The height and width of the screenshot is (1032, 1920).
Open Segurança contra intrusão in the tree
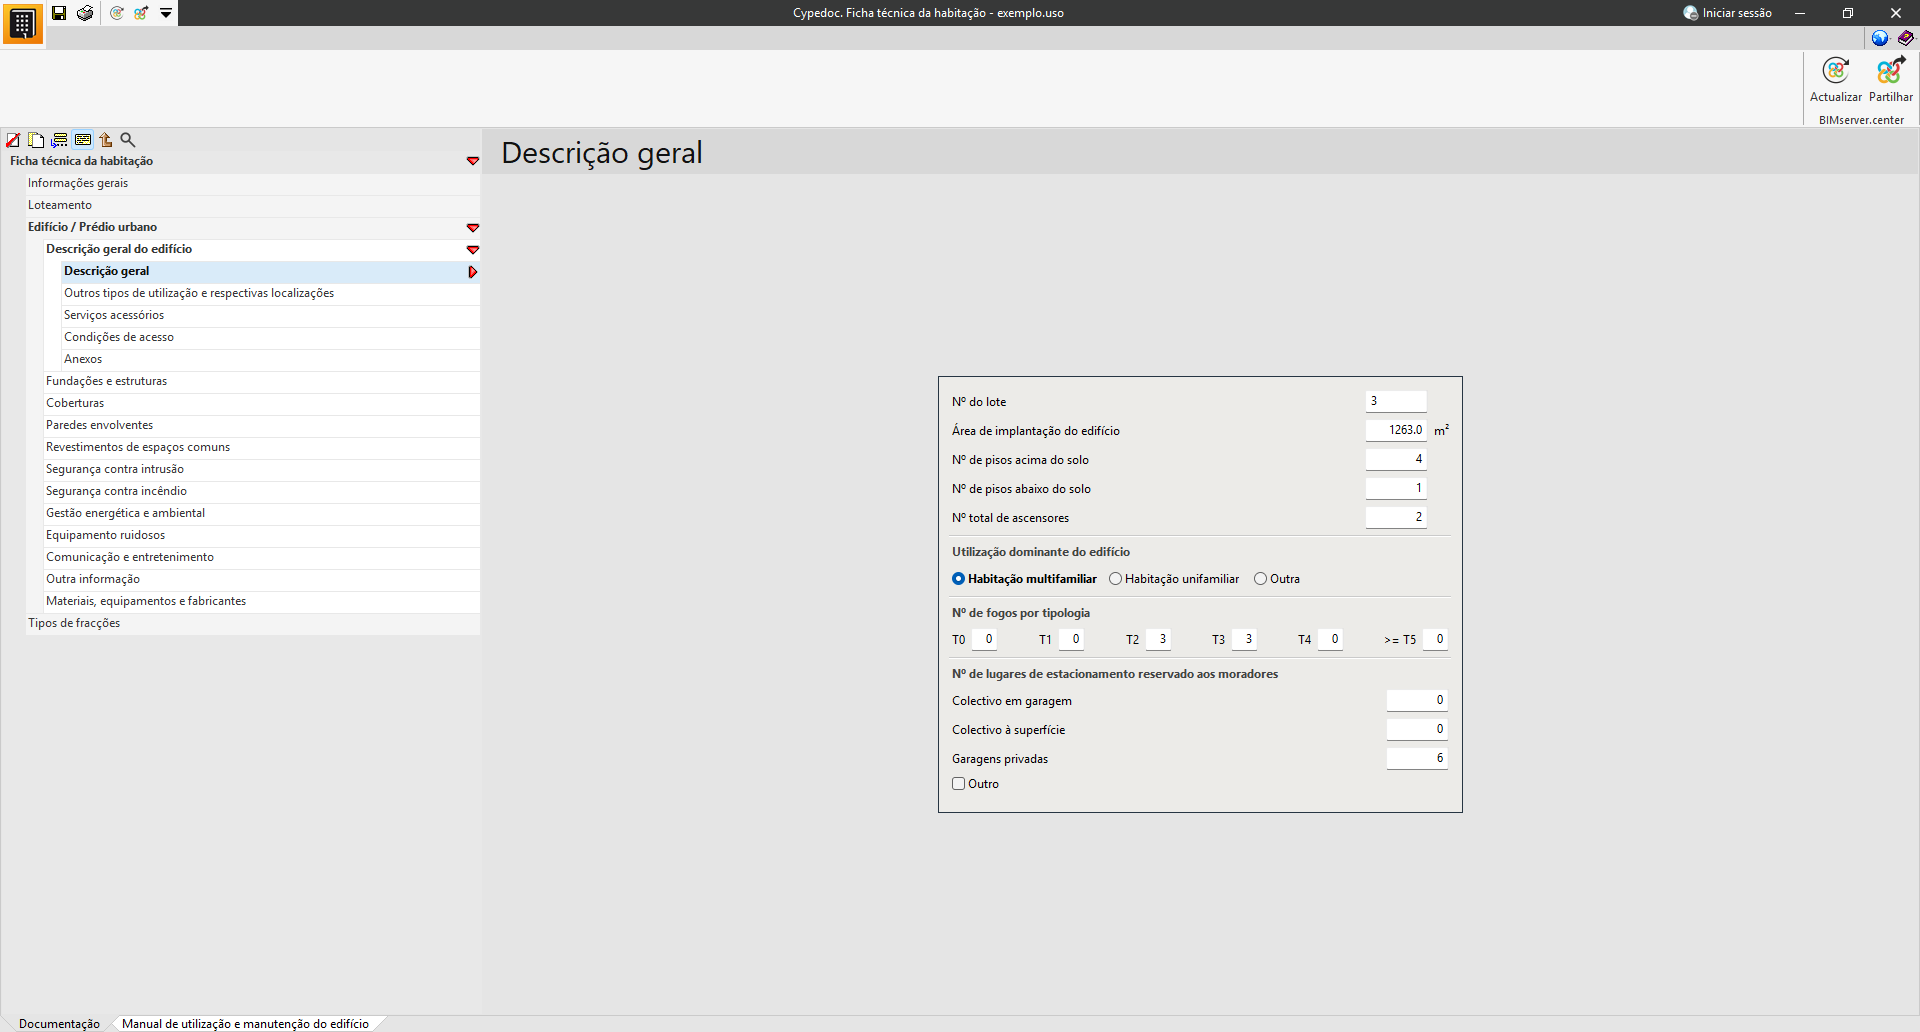[x=262, y=469]
